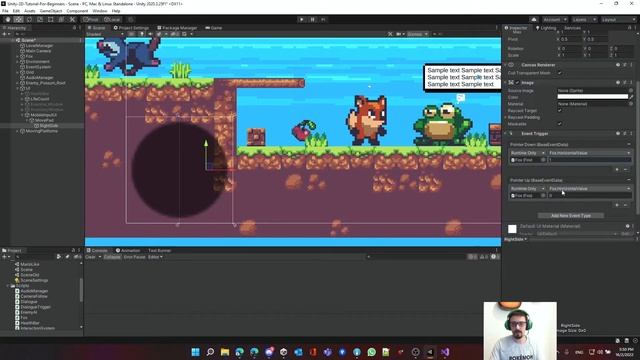This screenshot has width=640, height=360.
Task: Open Source Image object picker circle
Action: [631, 91]
